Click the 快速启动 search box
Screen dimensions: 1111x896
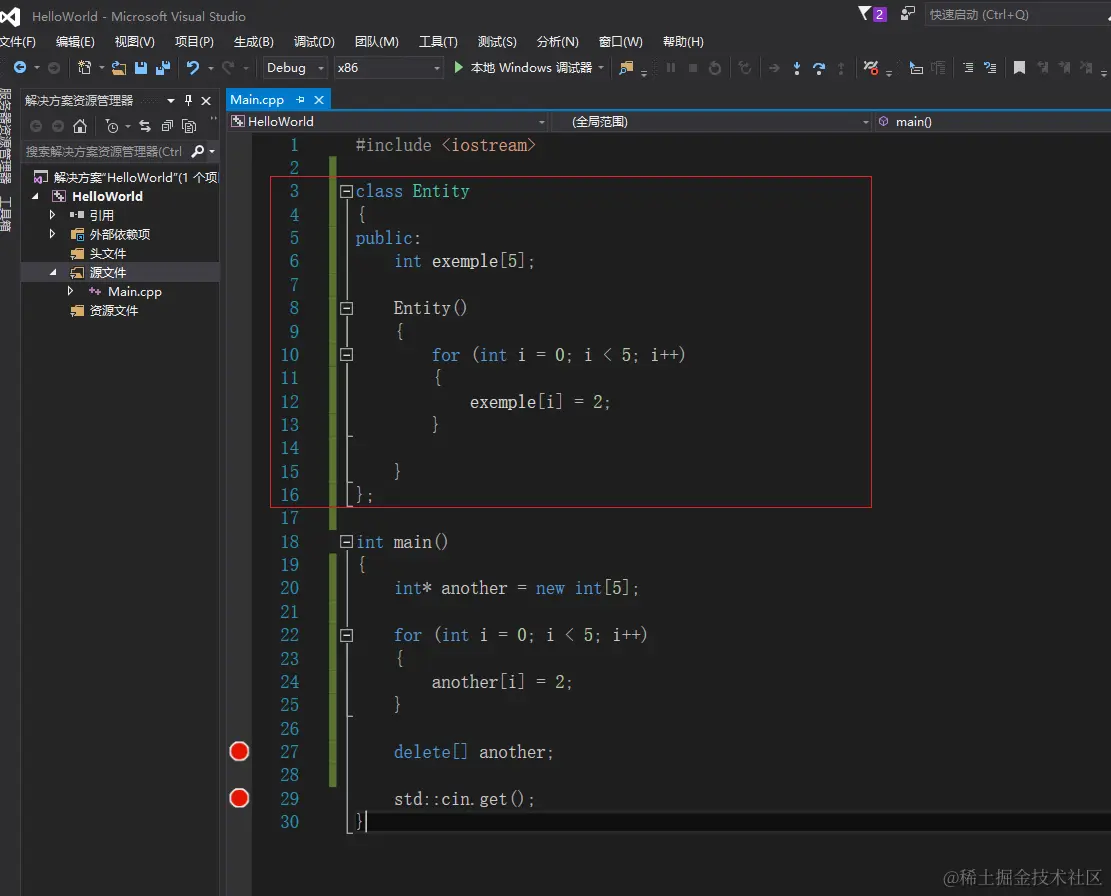tap(1012, 14)
